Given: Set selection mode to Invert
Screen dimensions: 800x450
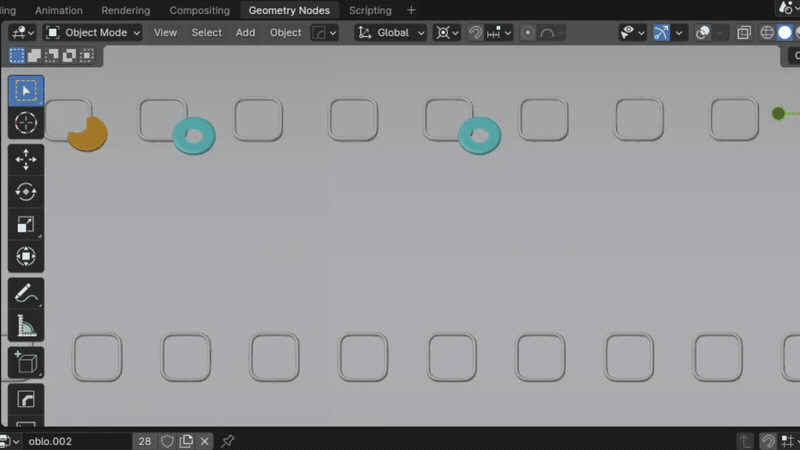Looking at the screenshot, I should pos(69,55).
